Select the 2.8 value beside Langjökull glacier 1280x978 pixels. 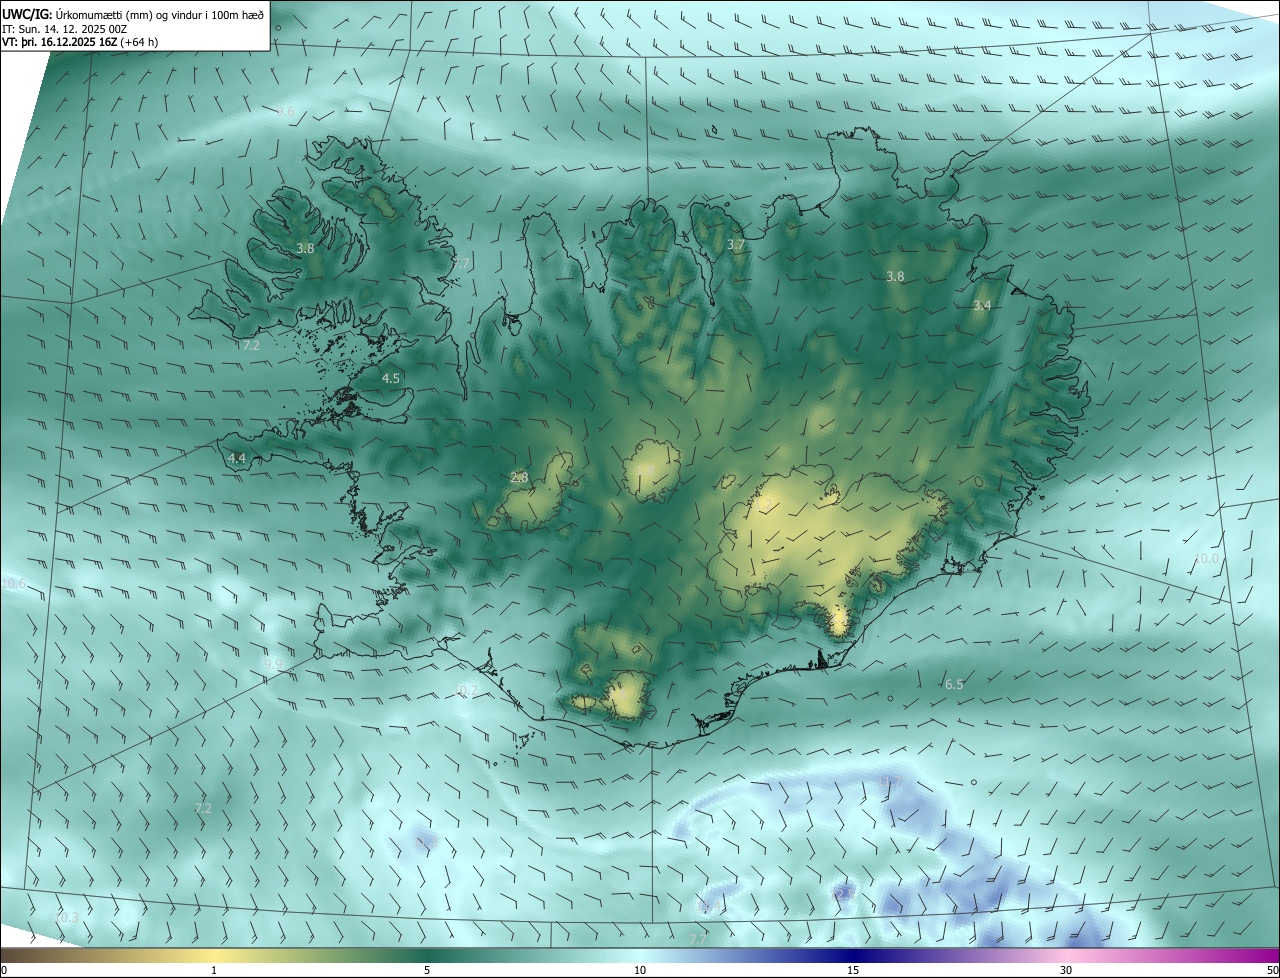coord(519,478)
